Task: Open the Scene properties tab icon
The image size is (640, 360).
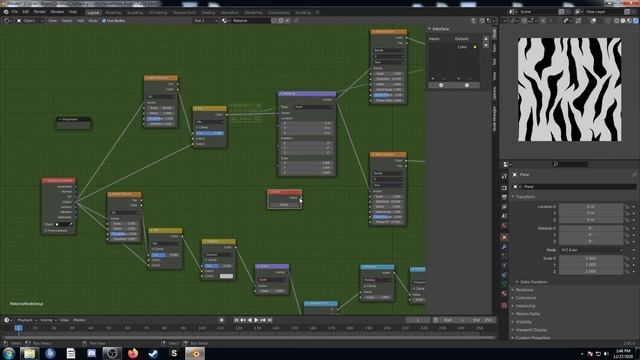Action: (504, 216)
